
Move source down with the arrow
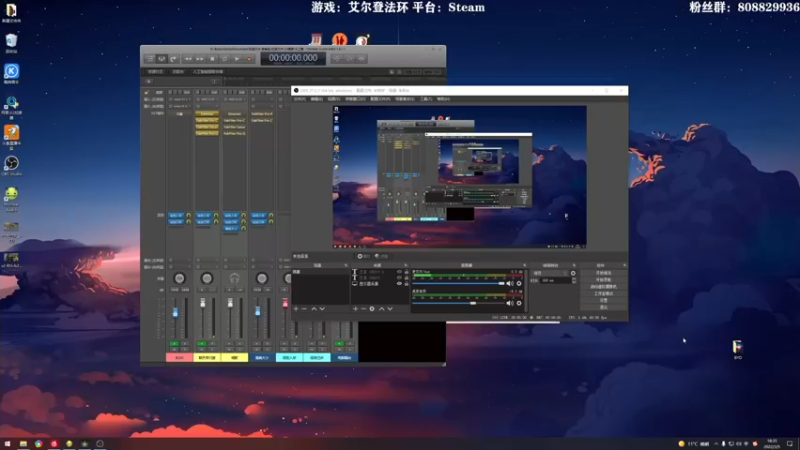(390, 309)
